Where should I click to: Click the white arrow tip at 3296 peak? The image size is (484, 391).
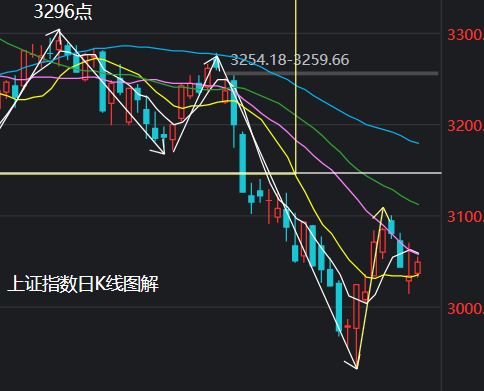point(59,30)
